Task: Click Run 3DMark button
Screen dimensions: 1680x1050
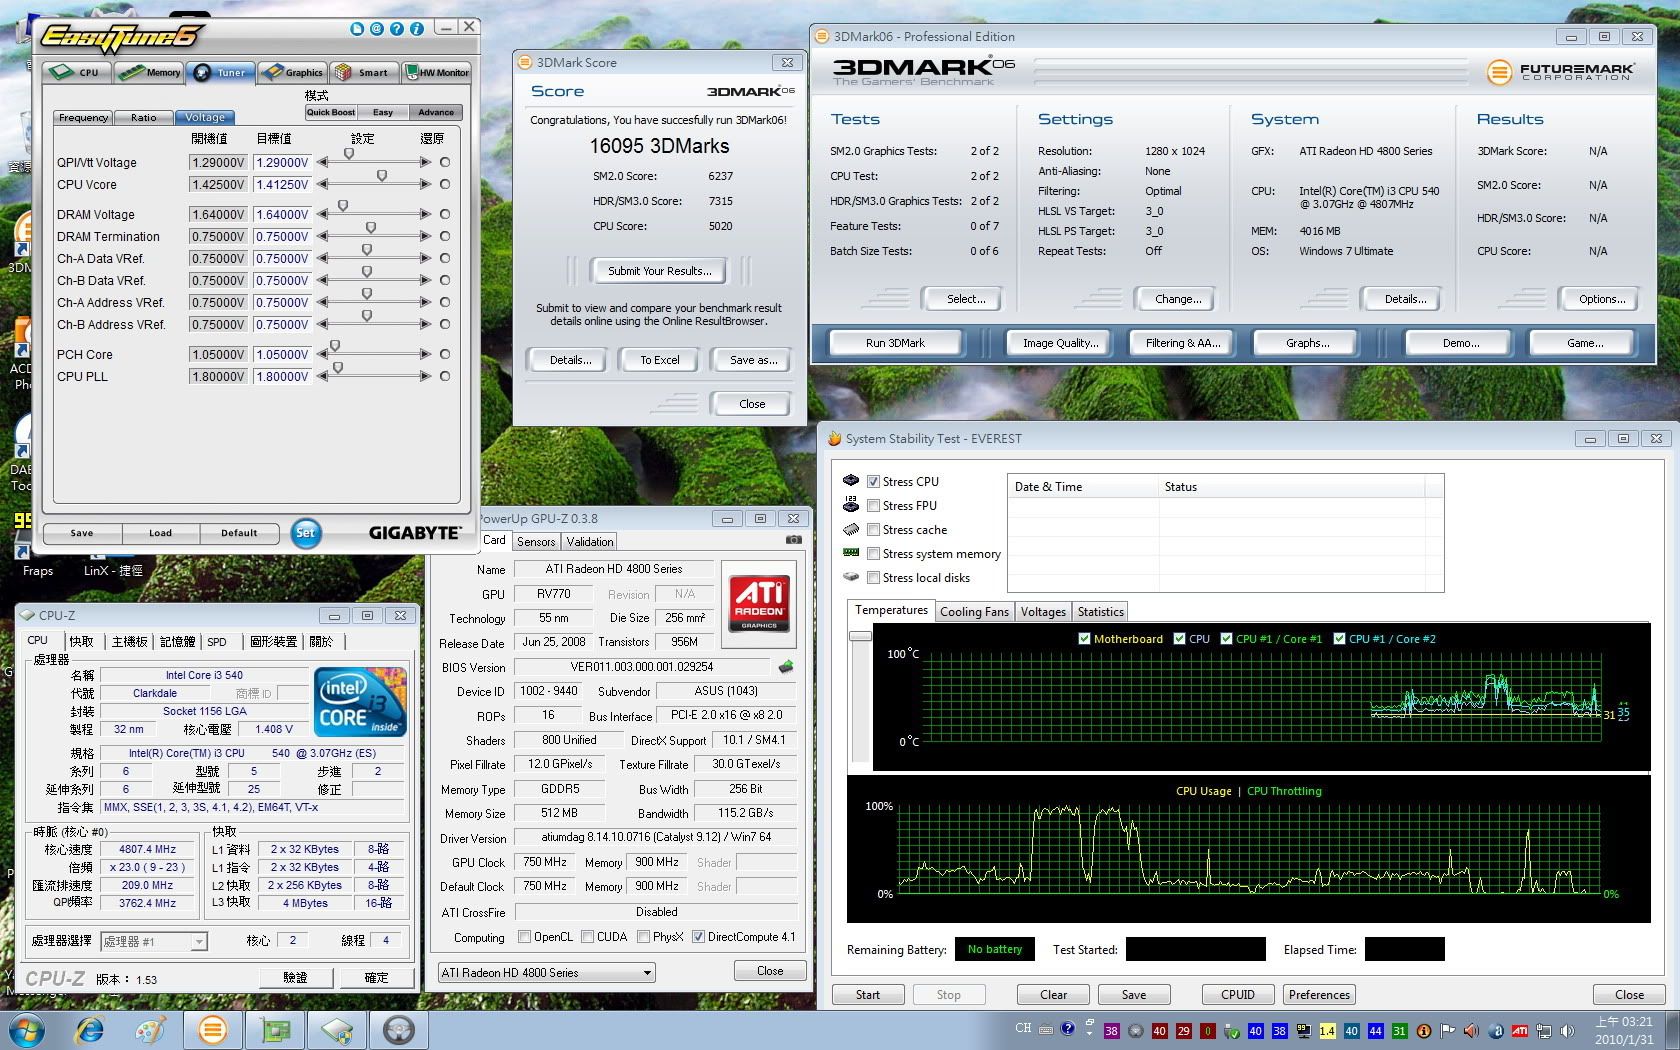Action: pos(895,343)
